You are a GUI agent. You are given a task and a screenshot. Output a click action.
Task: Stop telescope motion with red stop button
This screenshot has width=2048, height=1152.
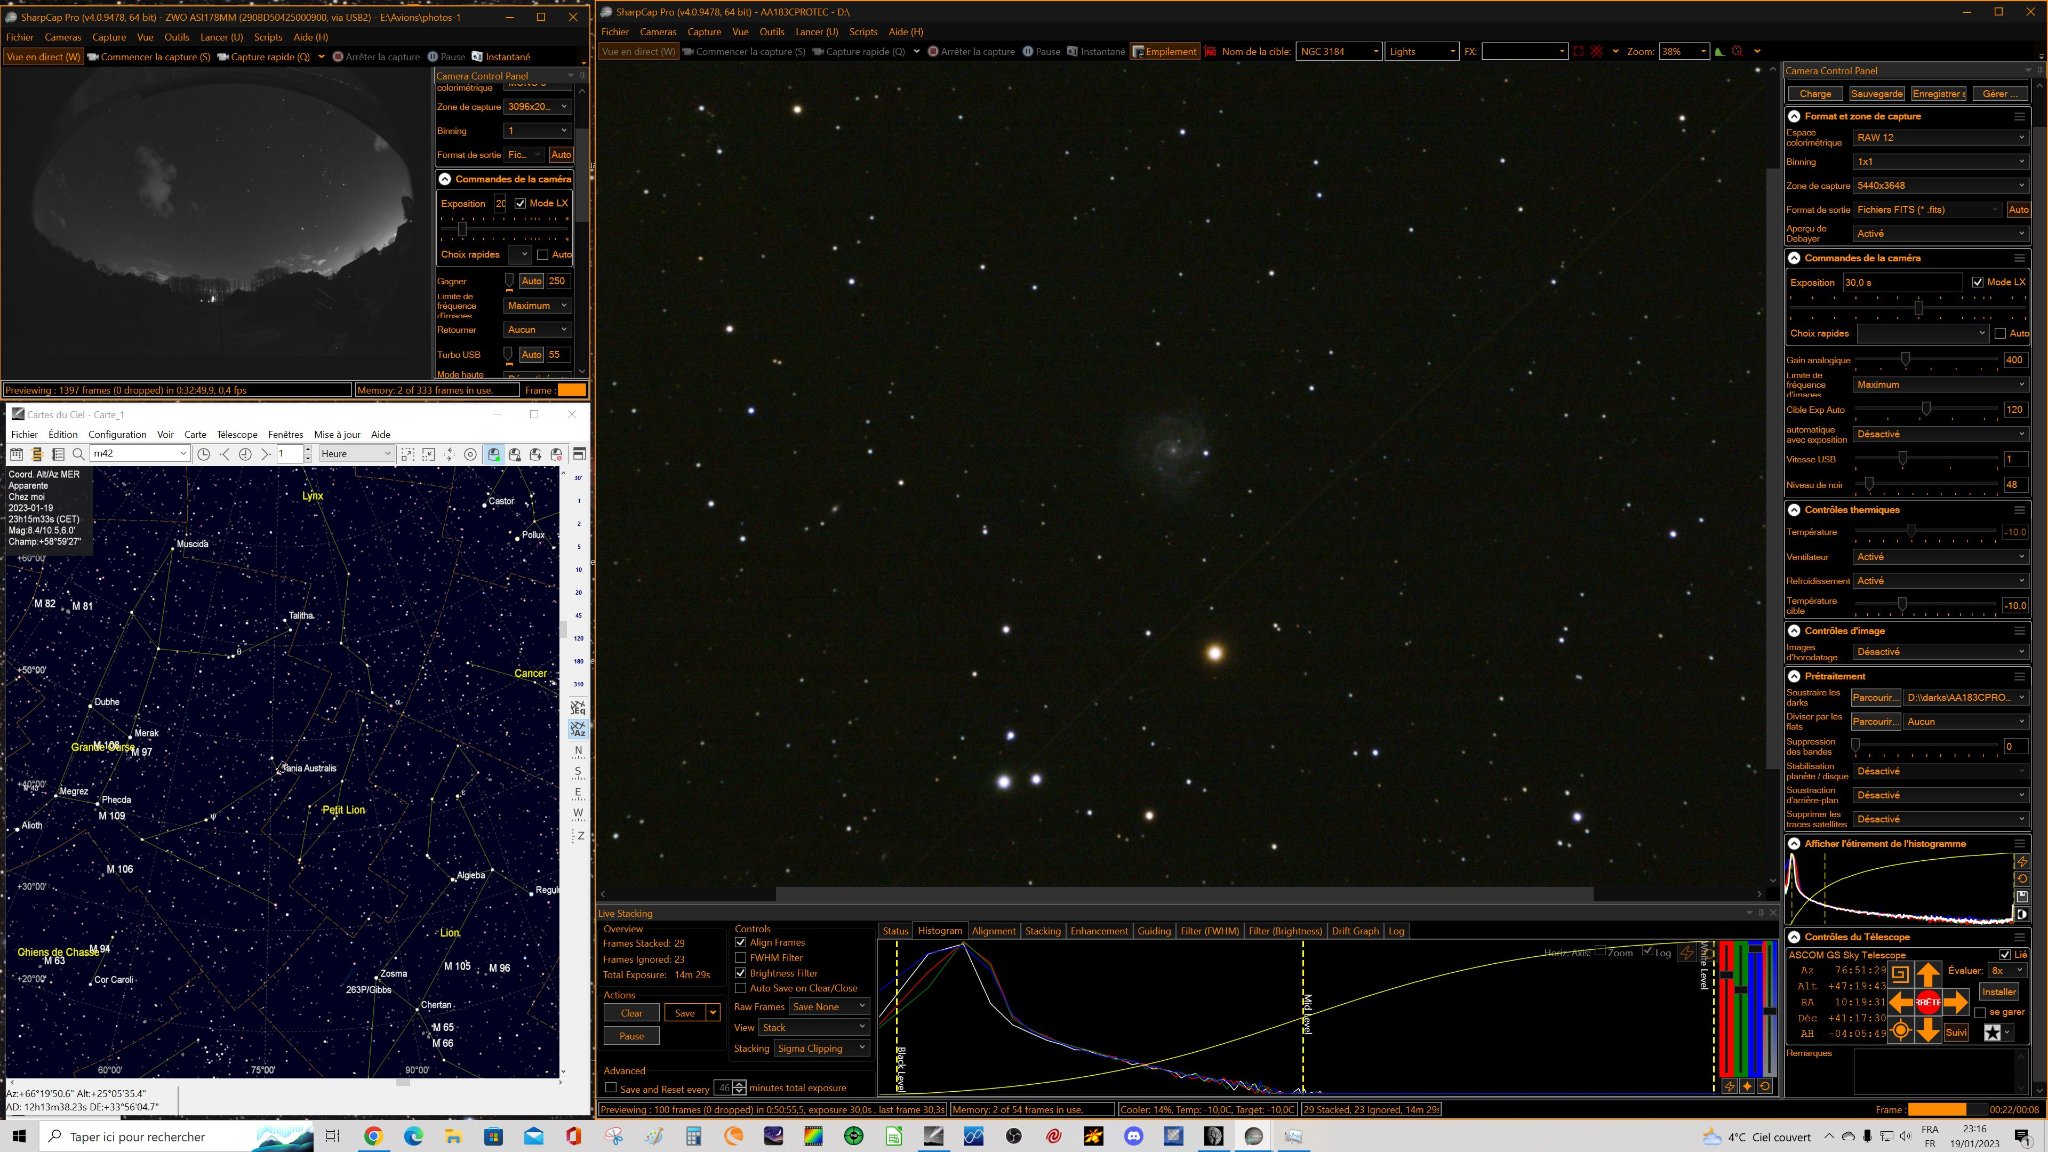click(1928, 1001)
